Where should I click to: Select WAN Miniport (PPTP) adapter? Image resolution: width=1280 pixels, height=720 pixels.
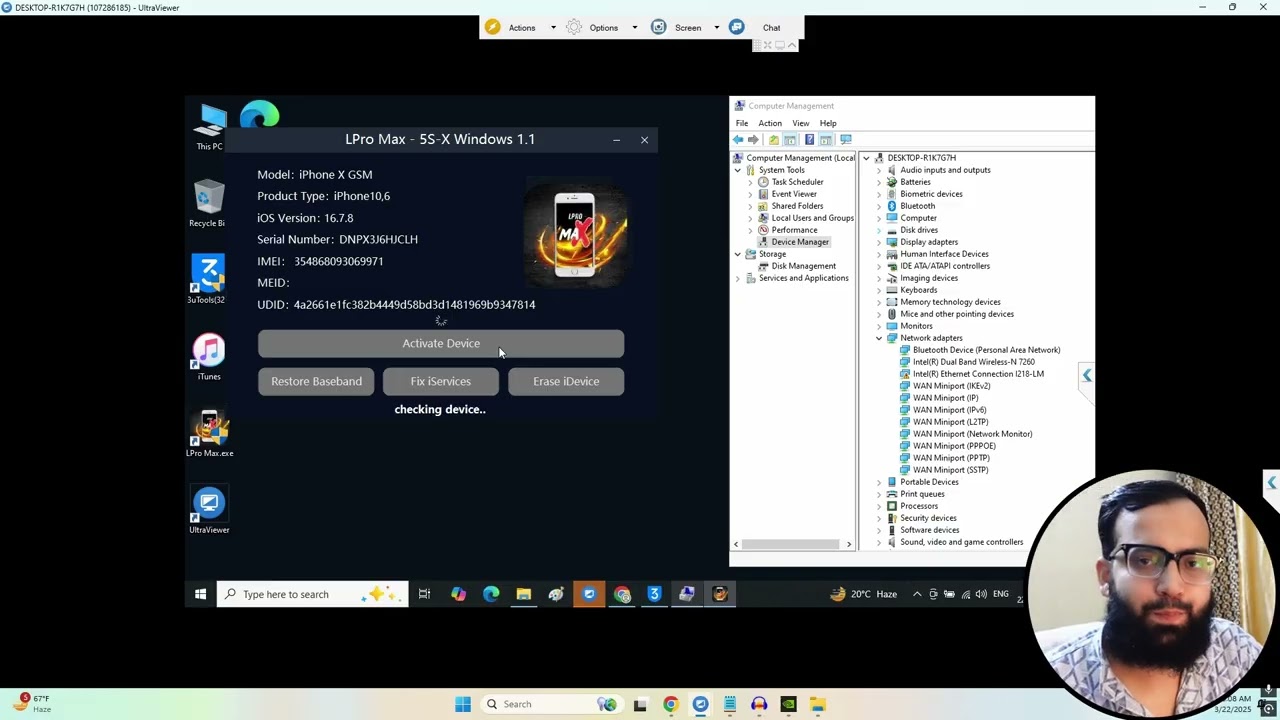pyautogui.click(x=950, y=458)
